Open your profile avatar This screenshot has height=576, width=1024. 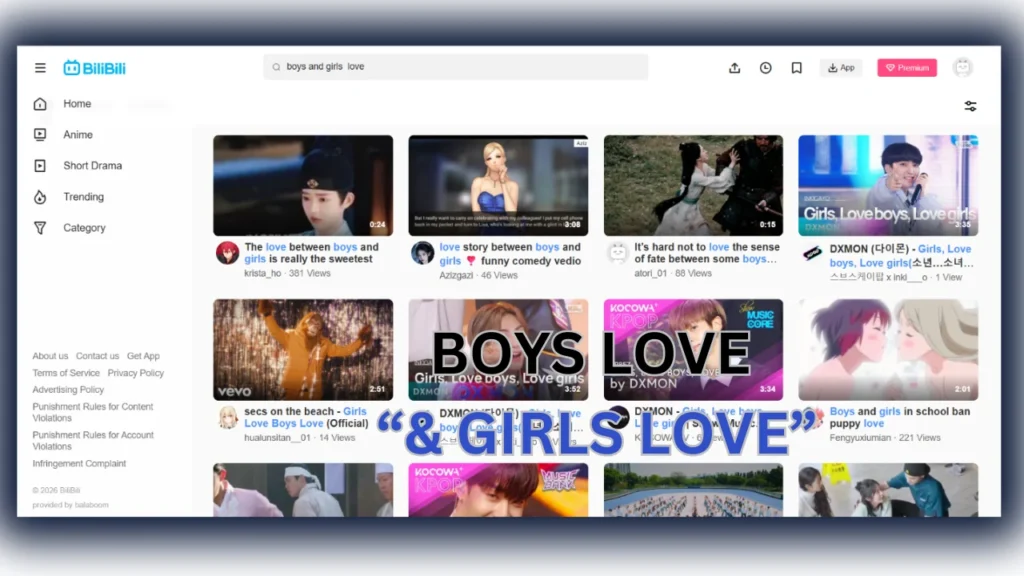click(x=962, y=67)
